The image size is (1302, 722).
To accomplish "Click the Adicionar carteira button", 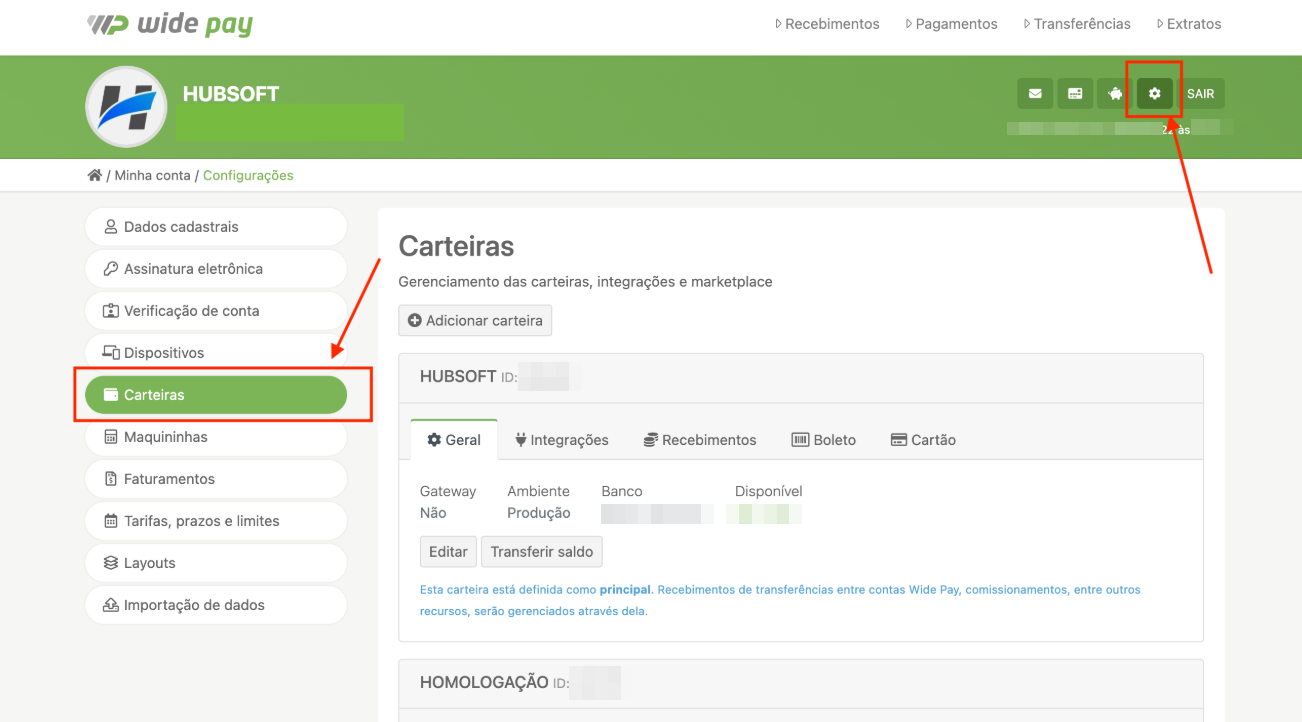I will tap(475, 321).
